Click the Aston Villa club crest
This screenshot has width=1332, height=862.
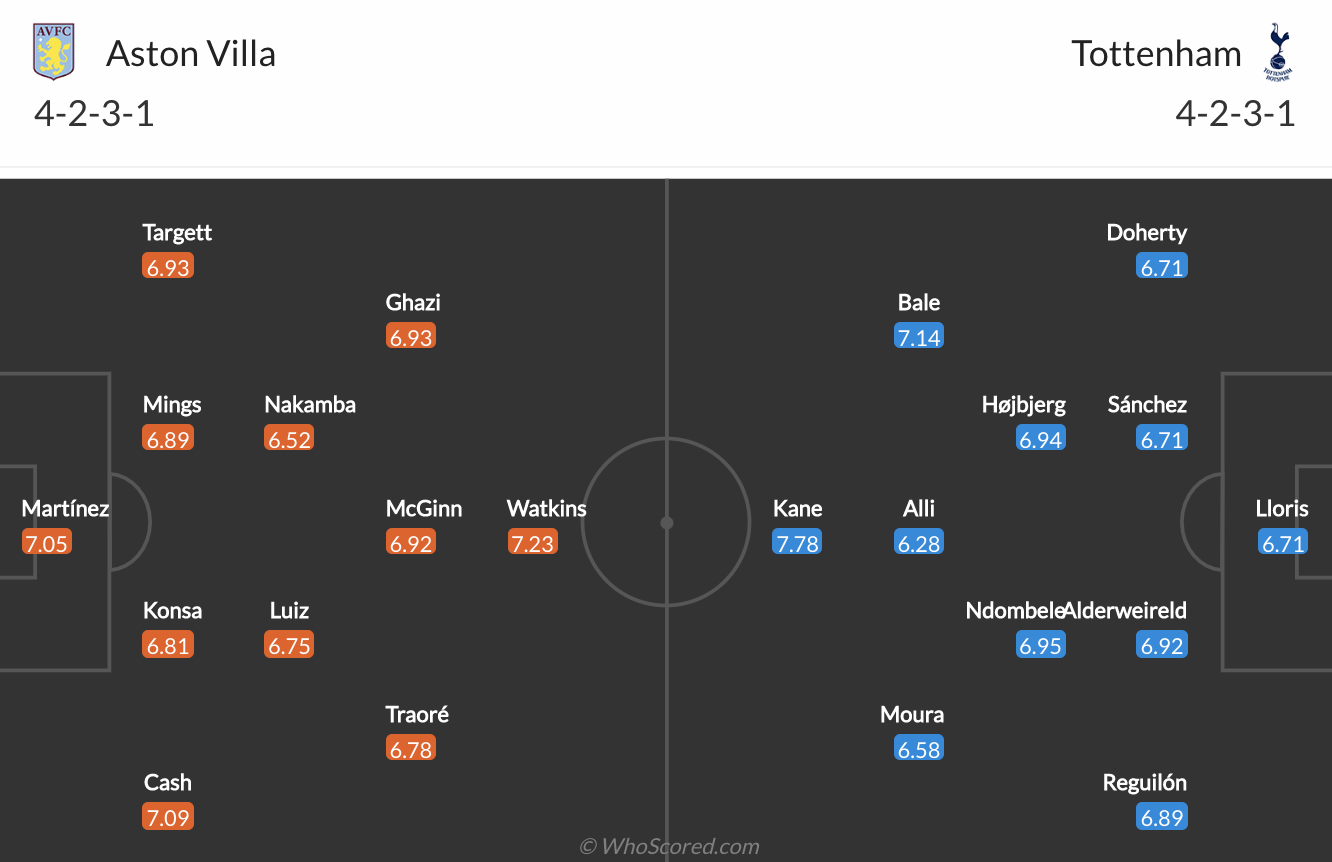click(54, 52)
